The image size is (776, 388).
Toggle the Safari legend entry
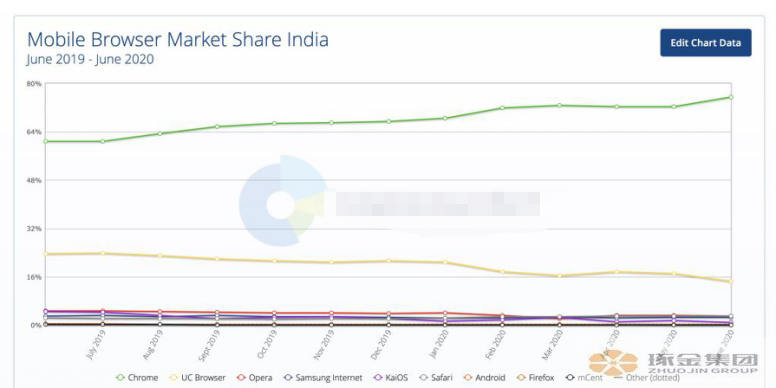pyautogui.click(x=435, y=378)
